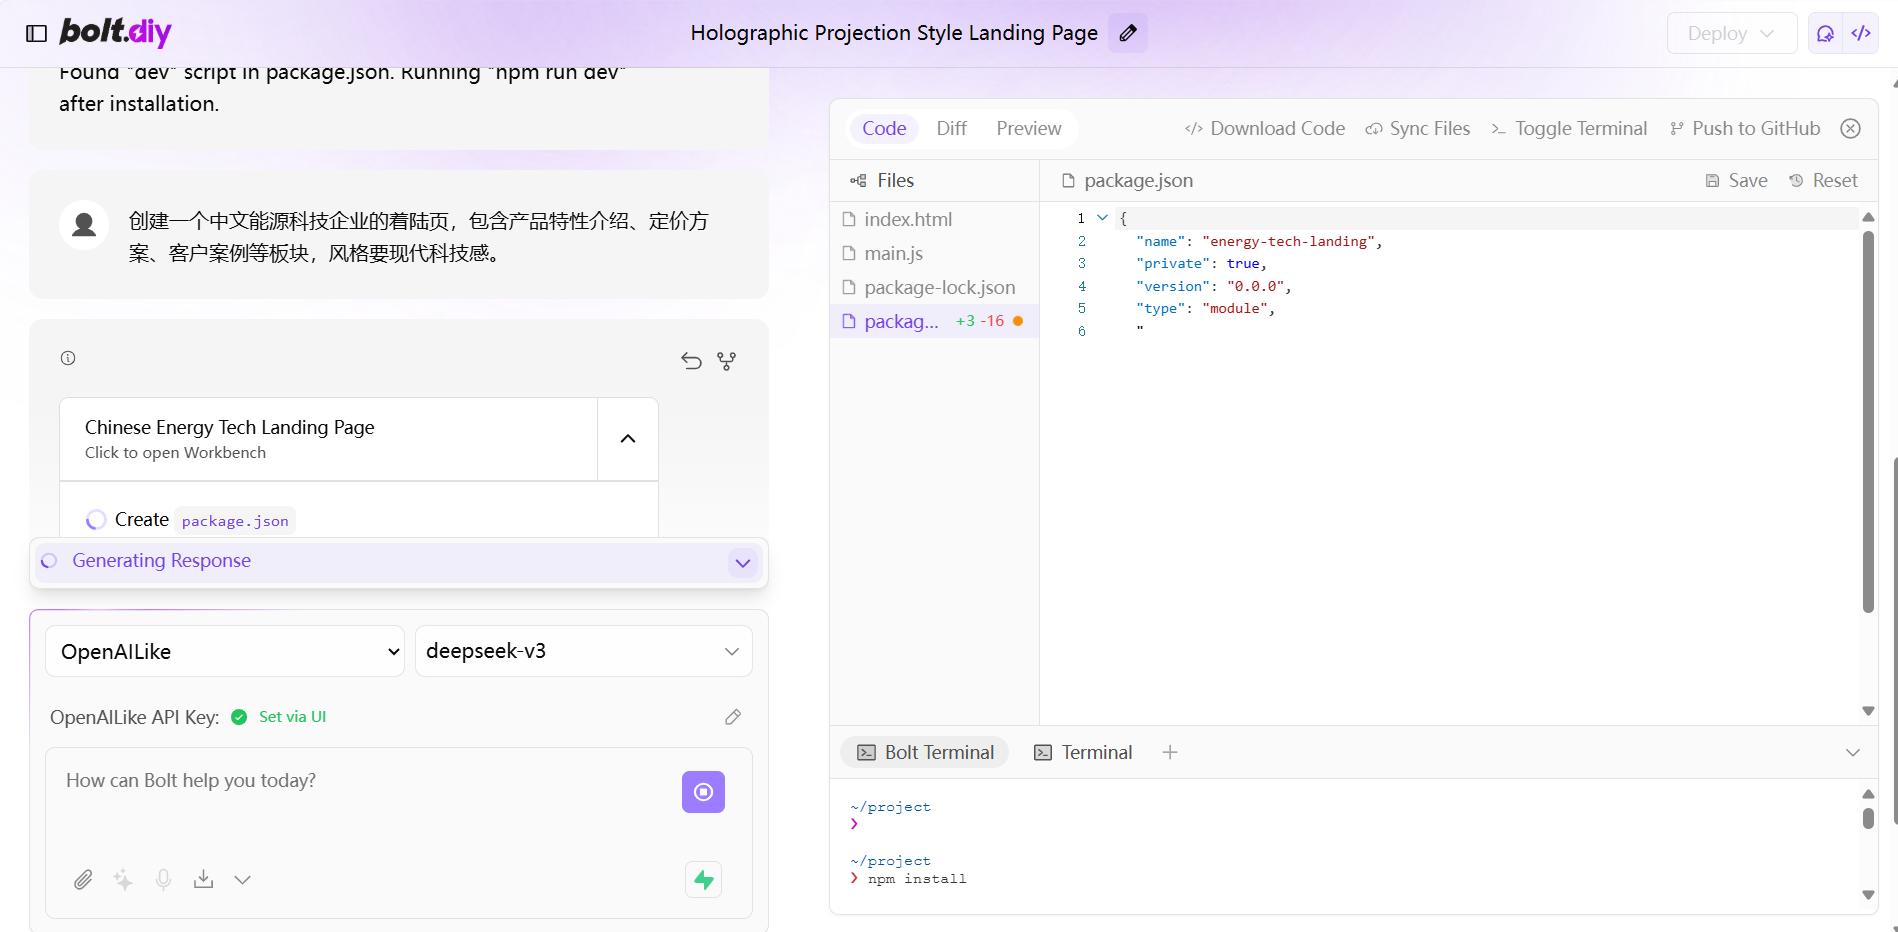Viewport: 1898px width, 932px height.
Task: Close the workbench panel
Action: tap(1851, 128)
